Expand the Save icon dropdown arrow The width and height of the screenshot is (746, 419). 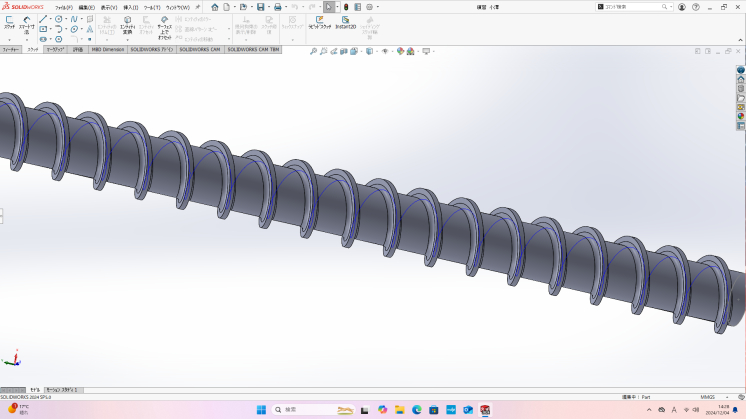point(269,7)
